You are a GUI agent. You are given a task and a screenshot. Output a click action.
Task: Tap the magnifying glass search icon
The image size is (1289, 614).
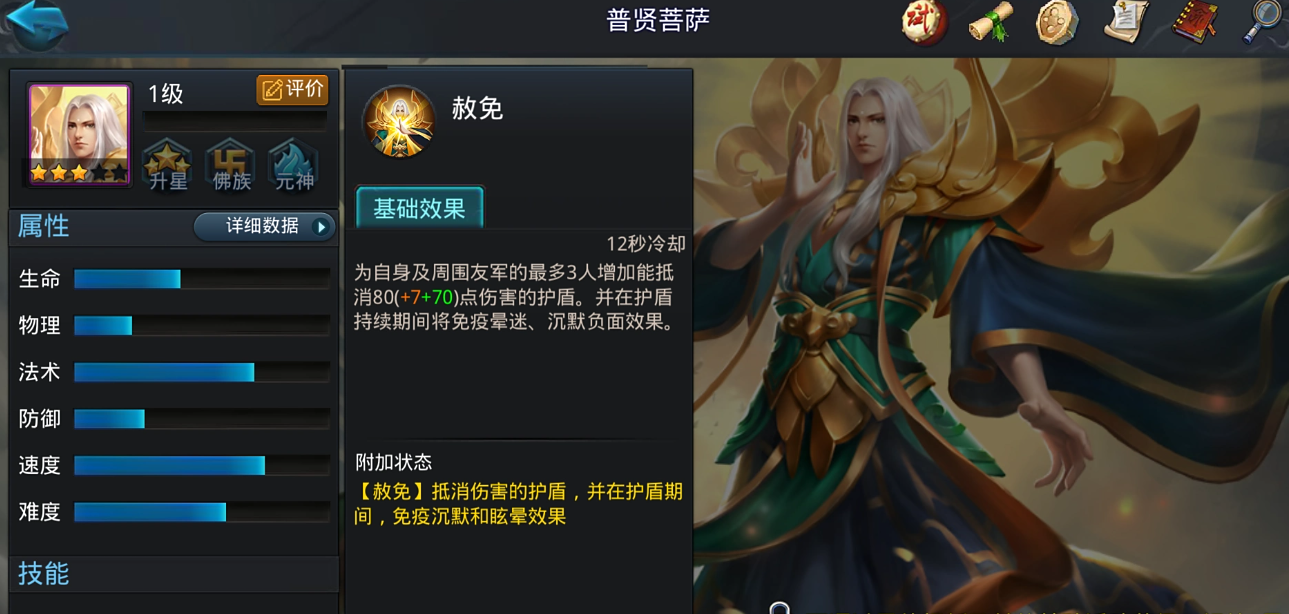tap(1262, 22)
